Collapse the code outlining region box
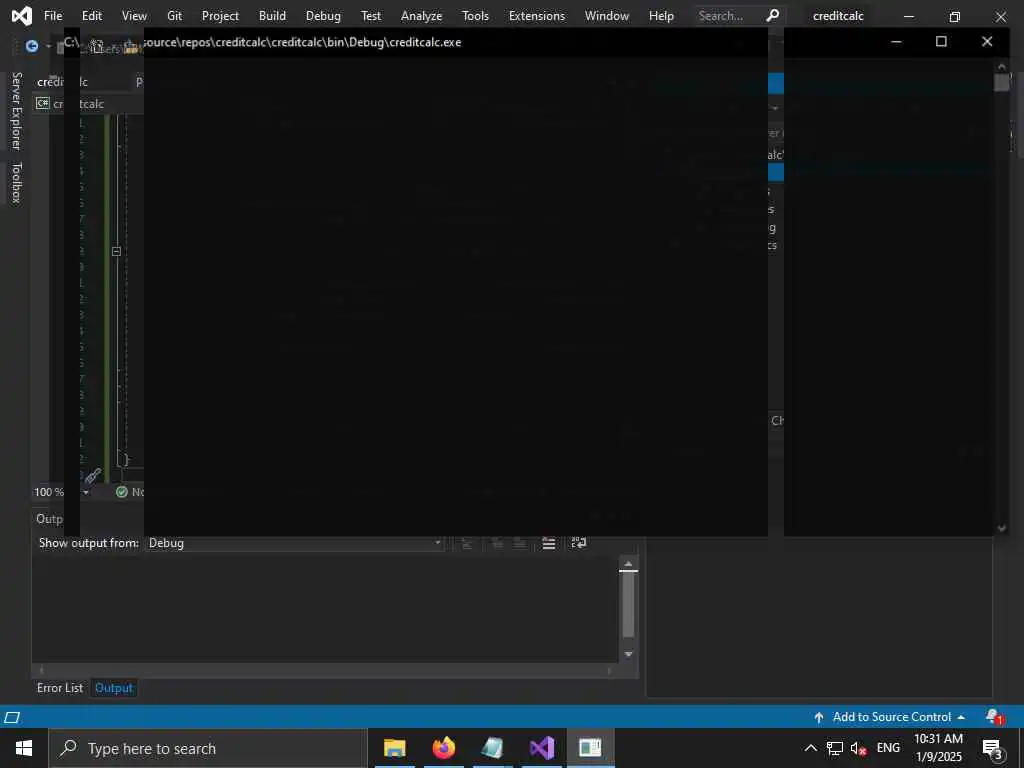 pos(116,251)
